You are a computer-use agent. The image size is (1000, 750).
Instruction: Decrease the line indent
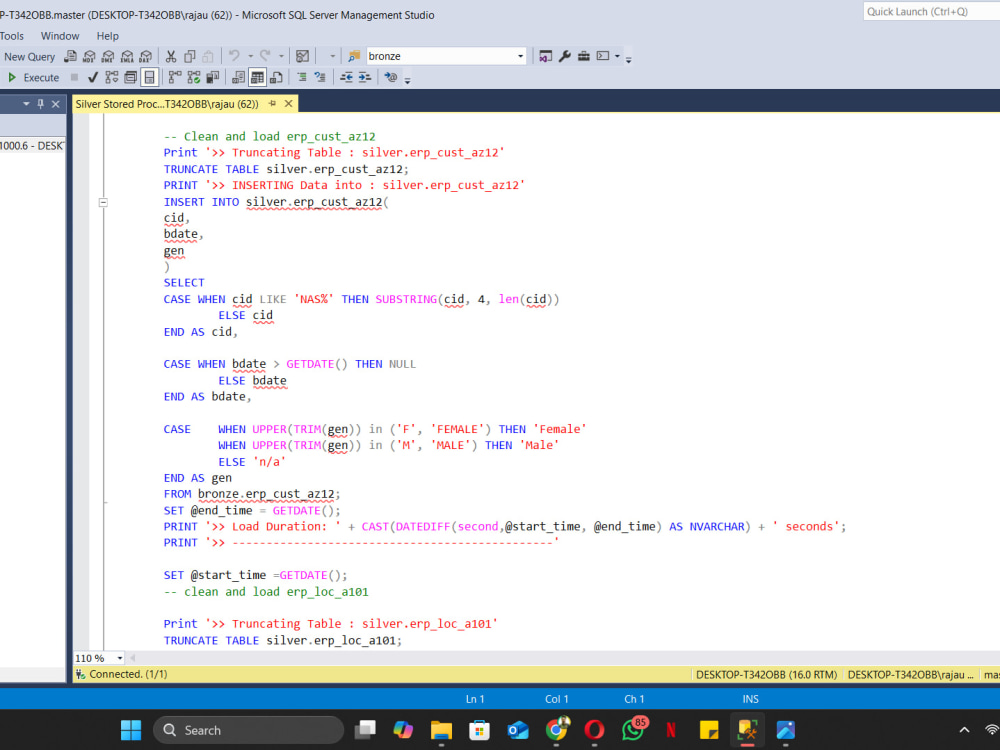click(346, 77)
